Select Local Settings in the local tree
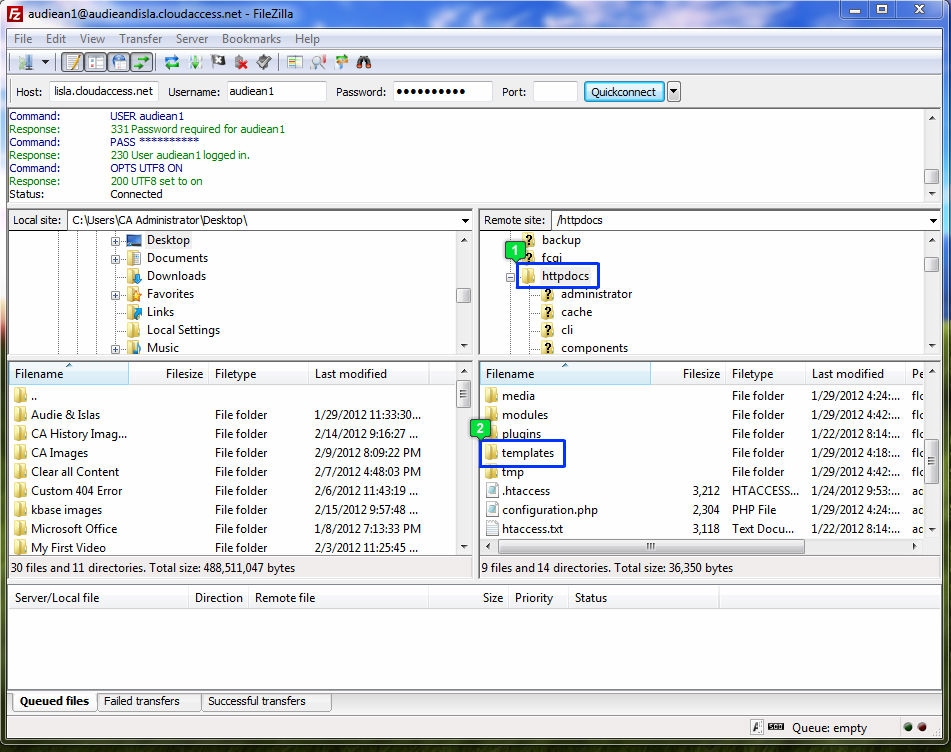The height and width of the screenshot is (752, 951). [x=183, y=330]
